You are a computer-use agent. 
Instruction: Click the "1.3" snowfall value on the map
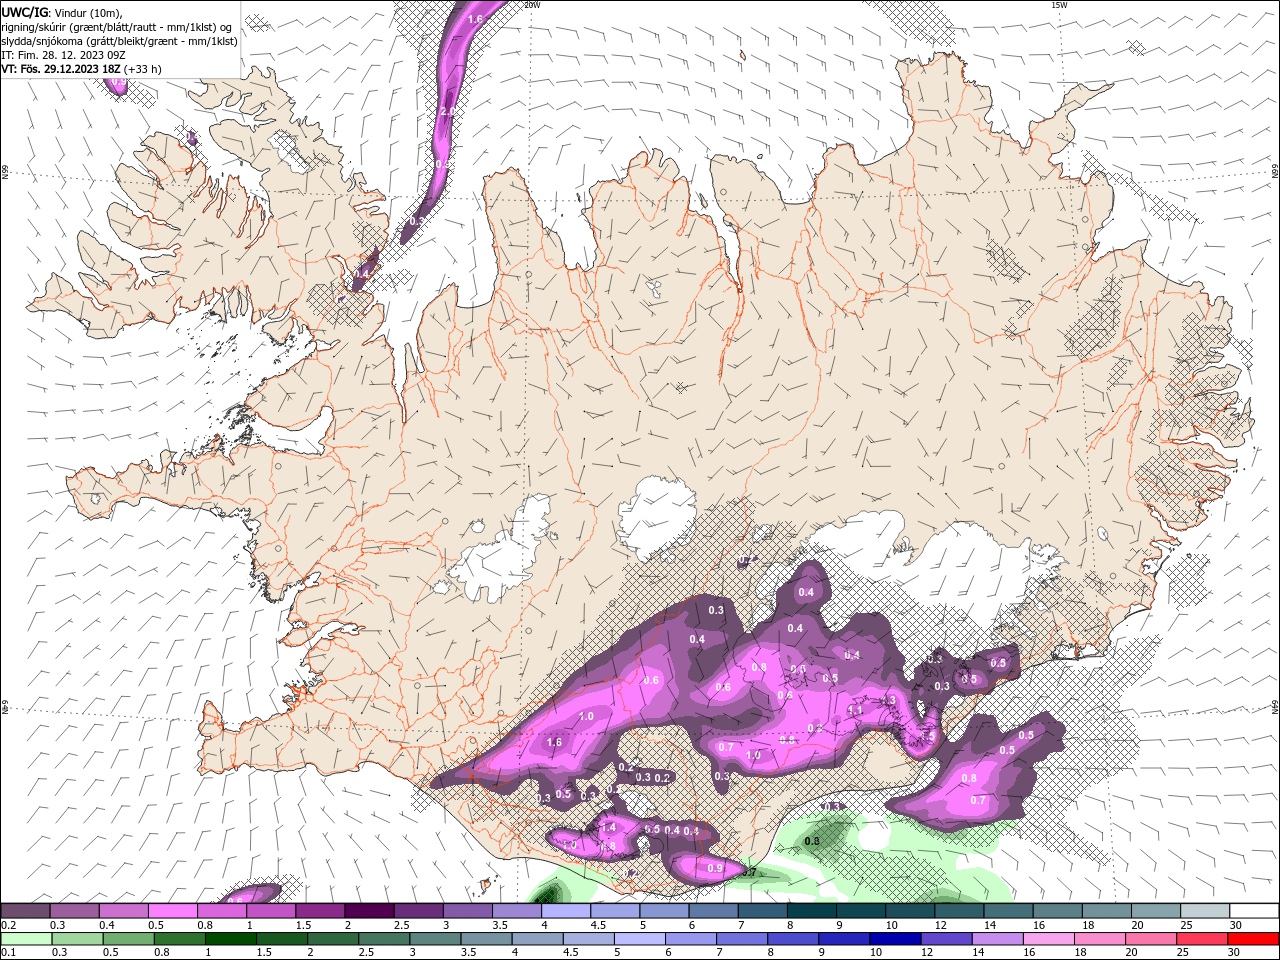click(886, 700)
